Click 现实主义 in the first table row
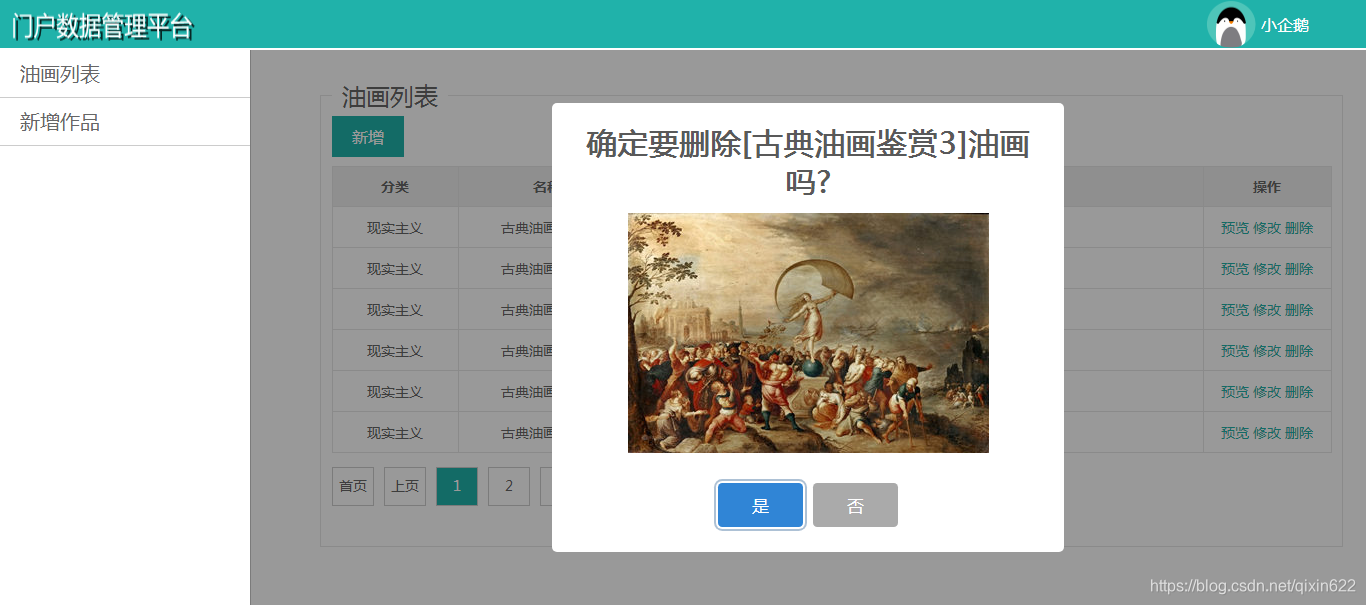 (x=395, y=228)
